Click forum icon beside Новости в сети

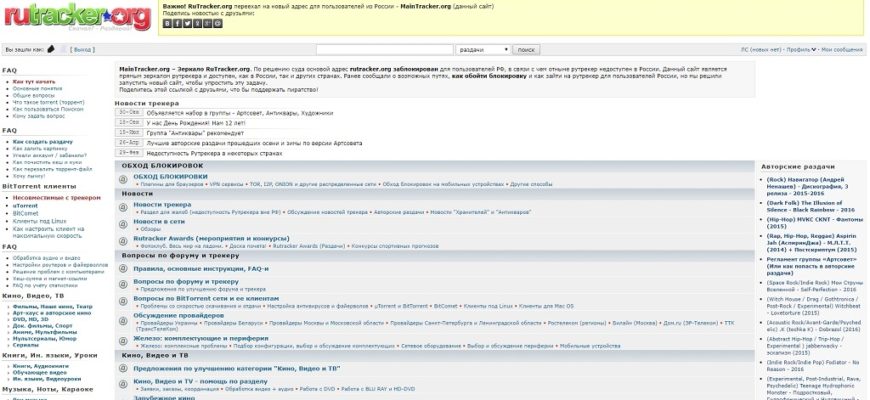[x=123, y=224]
